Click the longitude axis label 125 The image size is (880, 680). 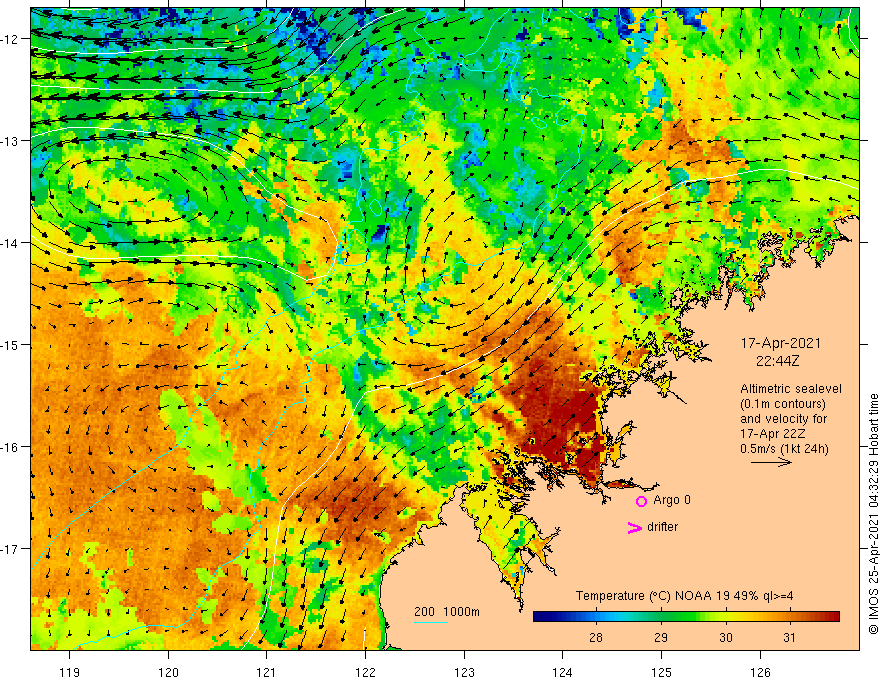point(661,672)
